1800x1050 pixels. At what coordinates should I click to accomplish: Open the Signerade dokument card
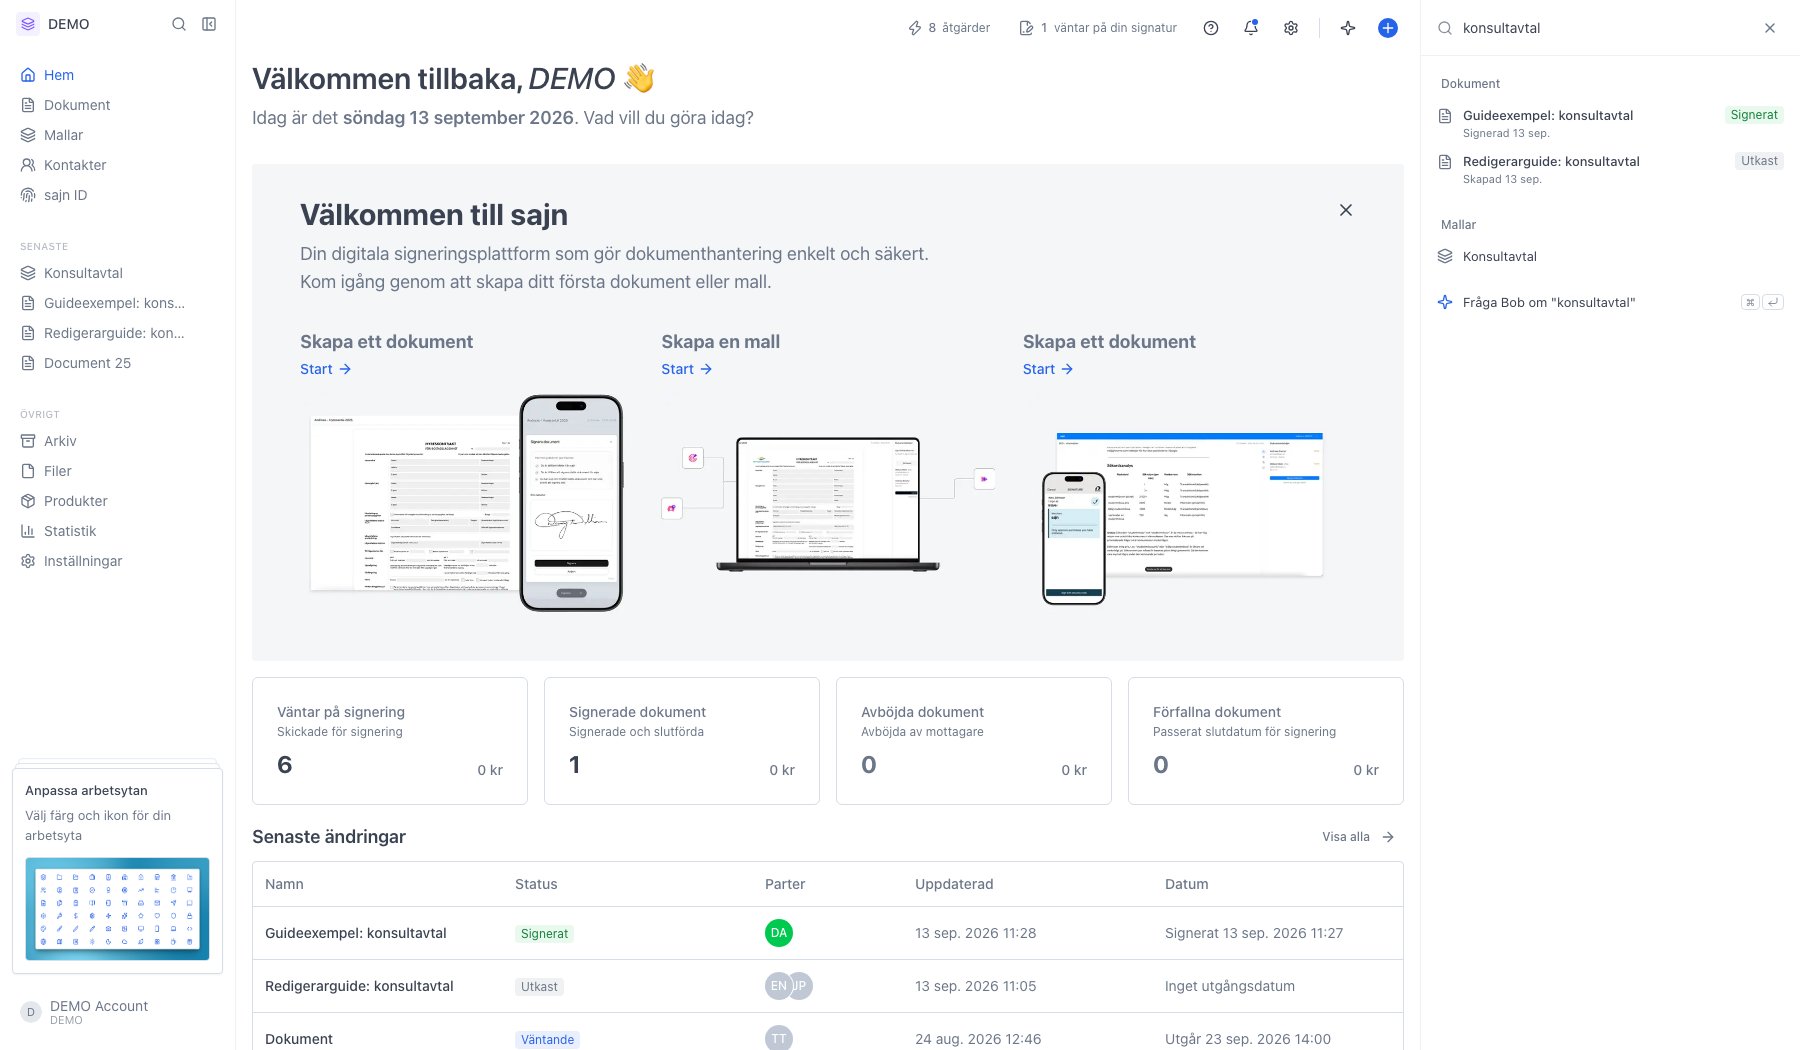coord(682,741)
